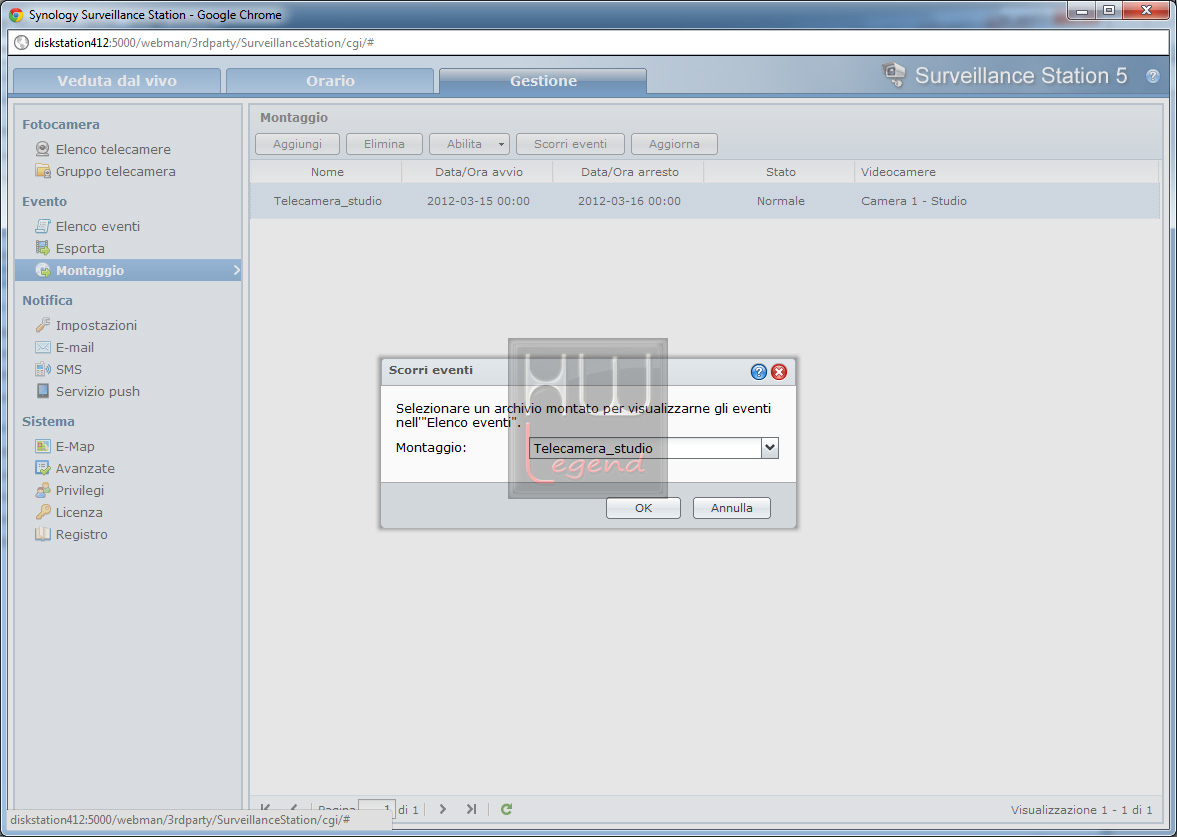
Task: Open Surveillance Station help icon
Action: (1153, 76)
